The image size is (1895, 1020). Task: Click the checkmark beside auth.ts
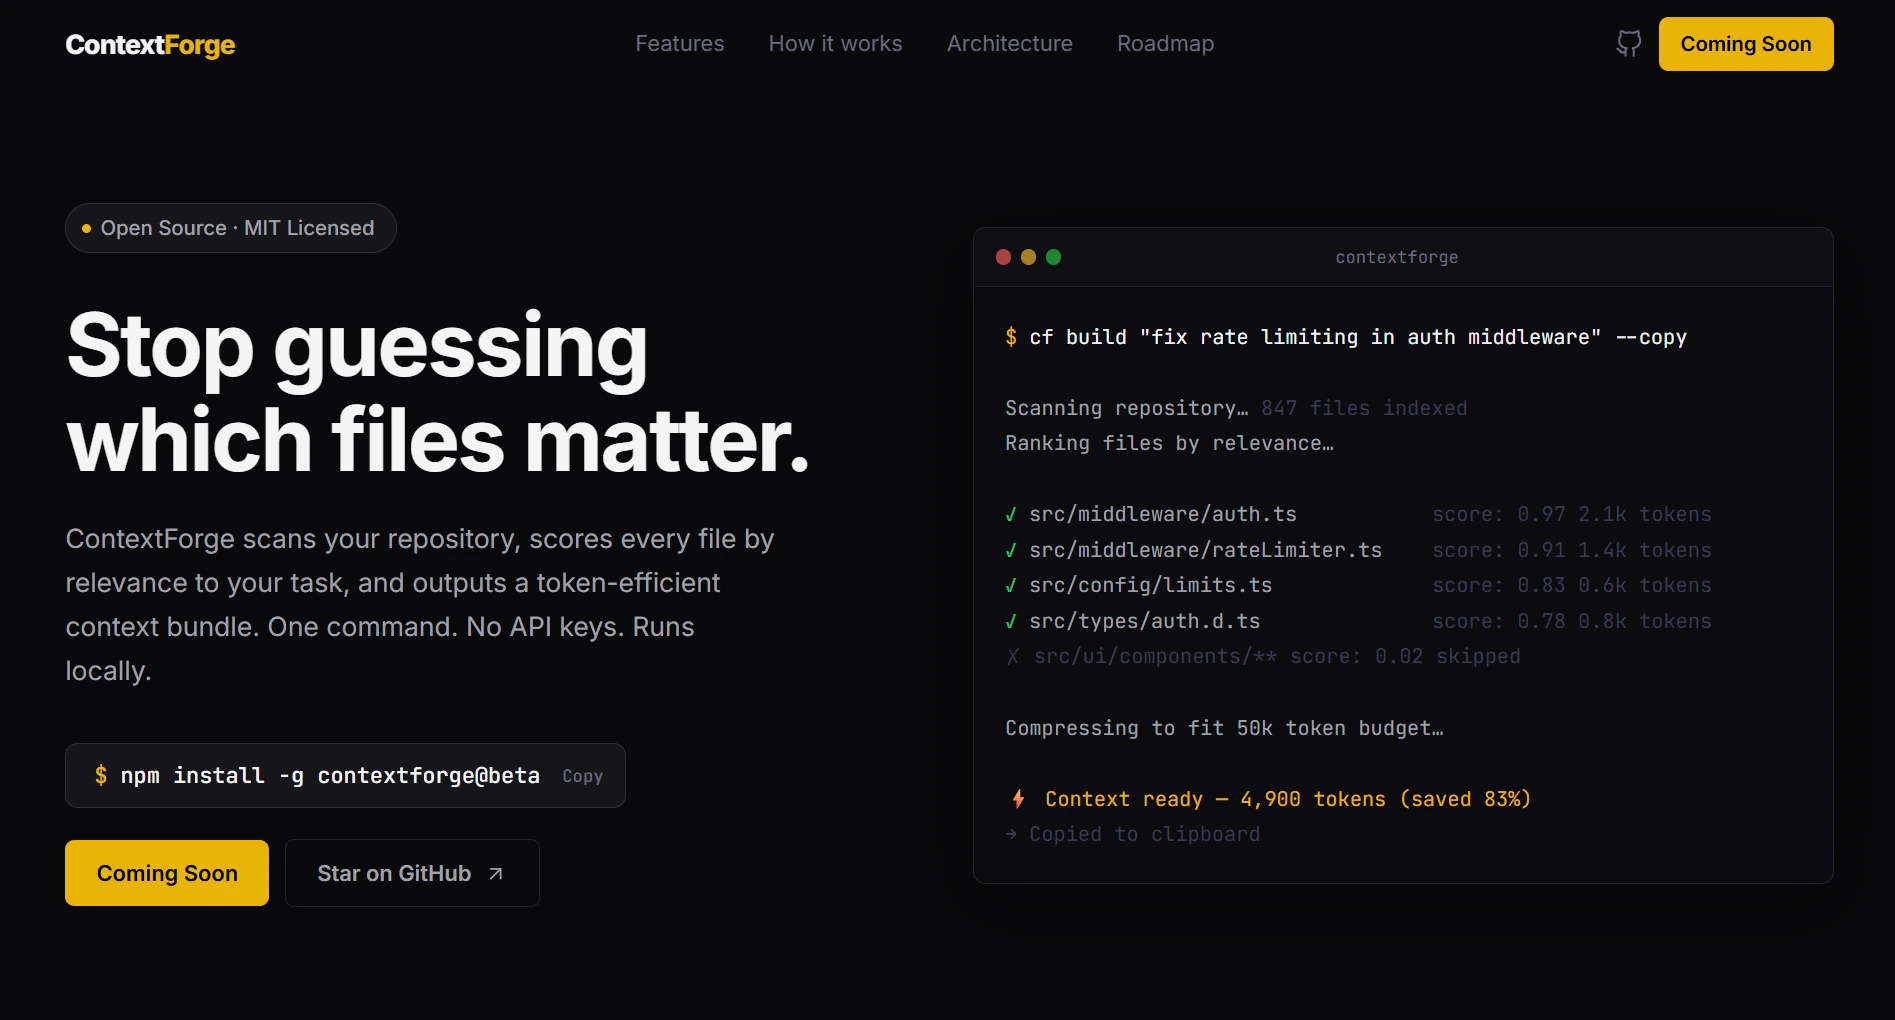click(x=1011, y=514)
